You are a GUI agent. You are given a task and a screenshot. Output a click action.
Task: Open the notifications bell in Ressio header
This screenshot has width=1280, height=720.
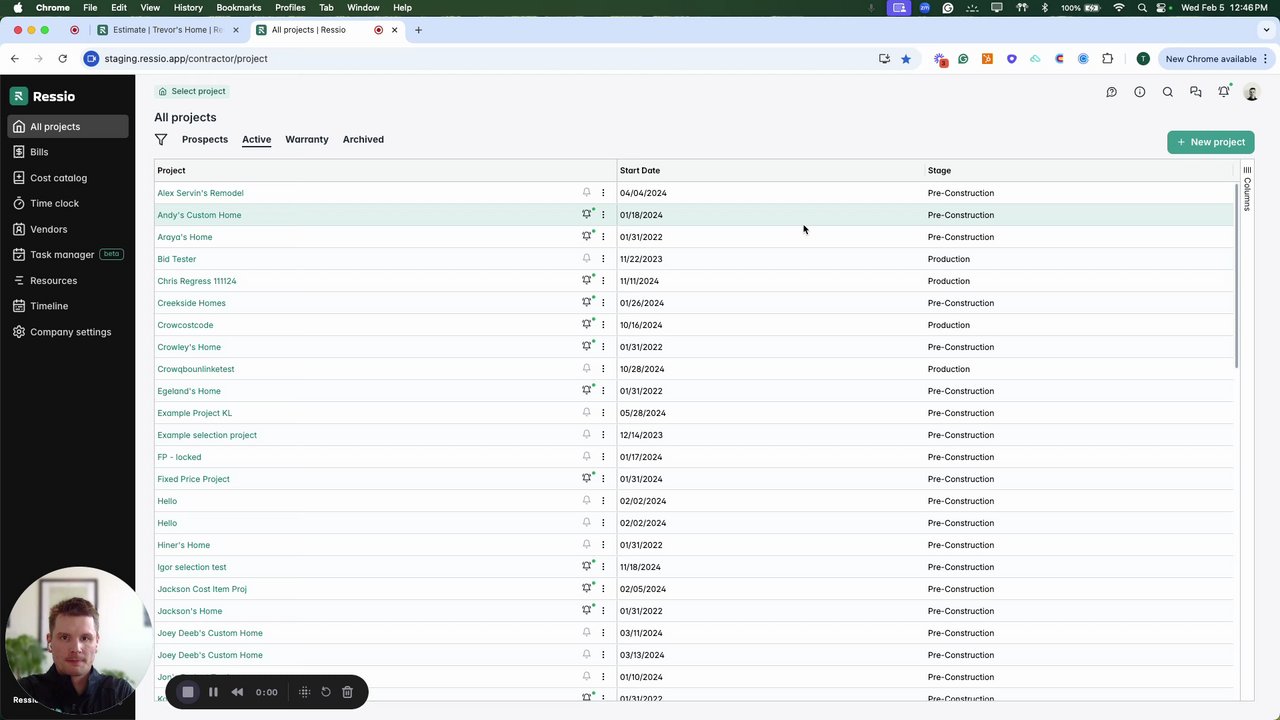1223,92
